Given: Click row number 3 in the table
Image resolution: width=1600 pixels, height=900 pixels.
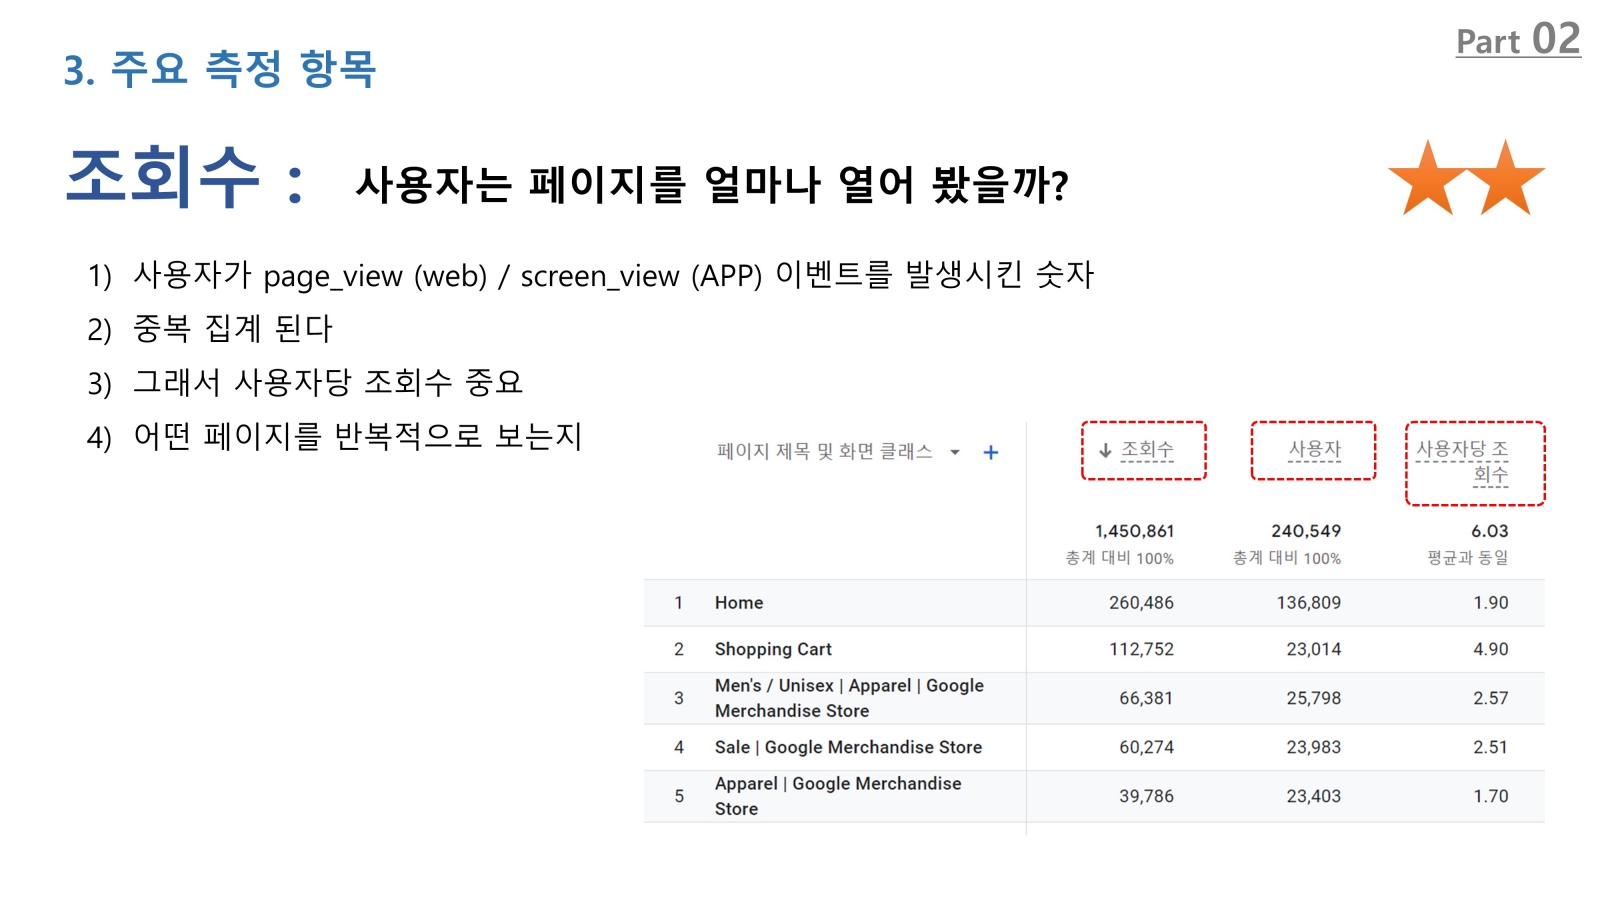Looking at the screenshot, I should (x=679, y=698).
